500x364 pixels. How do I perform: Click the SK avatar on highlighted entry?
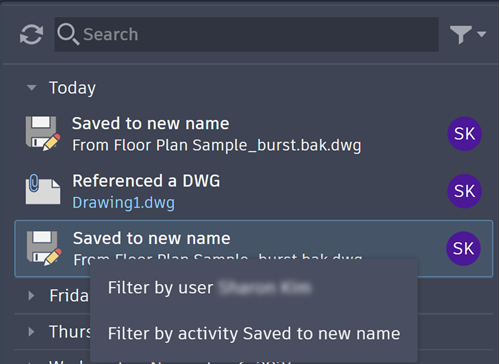pos(463,248)
